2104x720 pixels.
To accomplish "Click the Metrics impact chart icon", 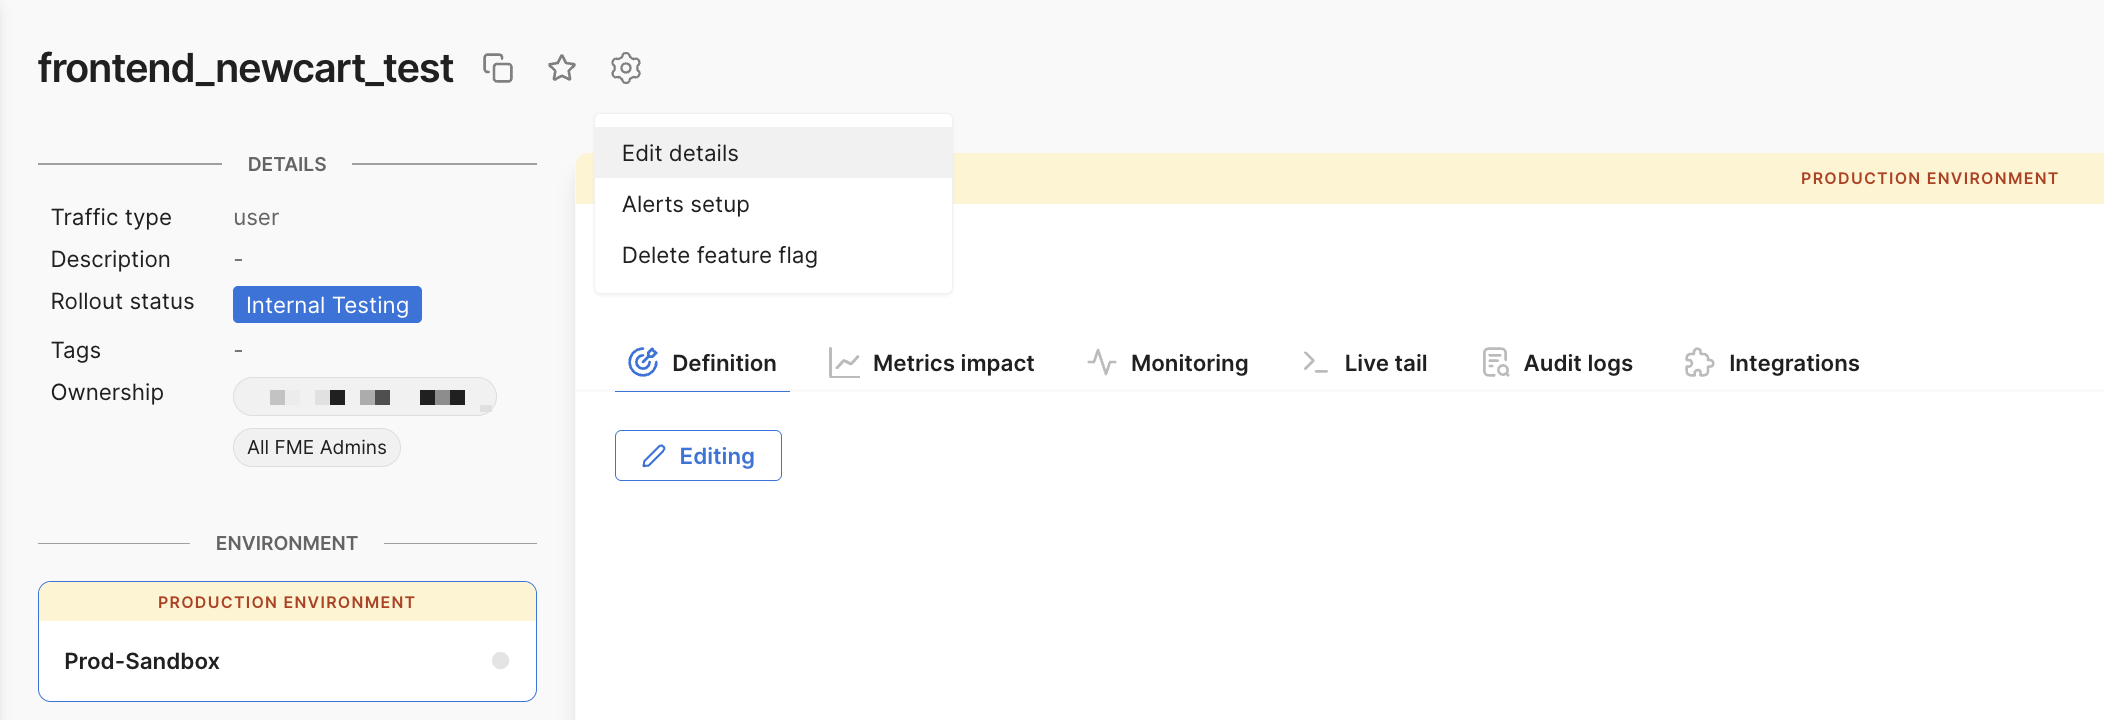I will 844,363.
